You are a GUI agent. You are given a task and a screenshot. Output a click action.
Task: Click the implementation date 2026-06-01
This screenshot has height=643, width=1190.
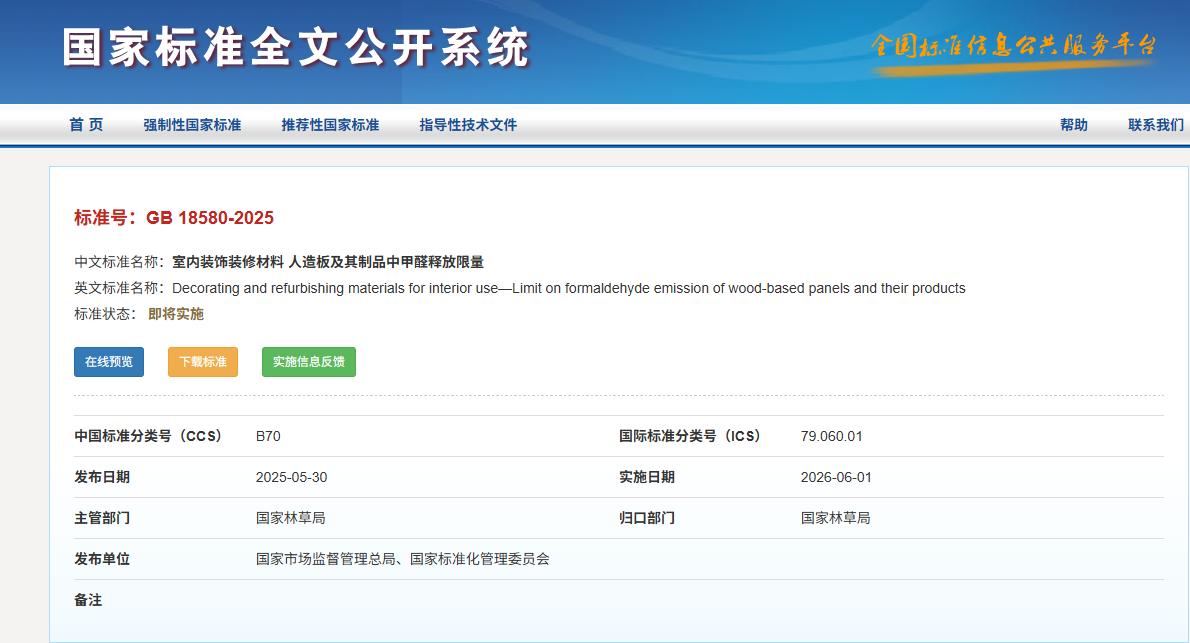point(836,477)
